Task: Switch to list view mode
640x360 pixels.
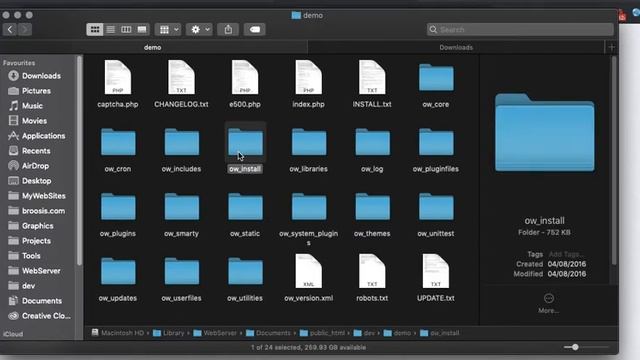Action: tap(111, 29)
